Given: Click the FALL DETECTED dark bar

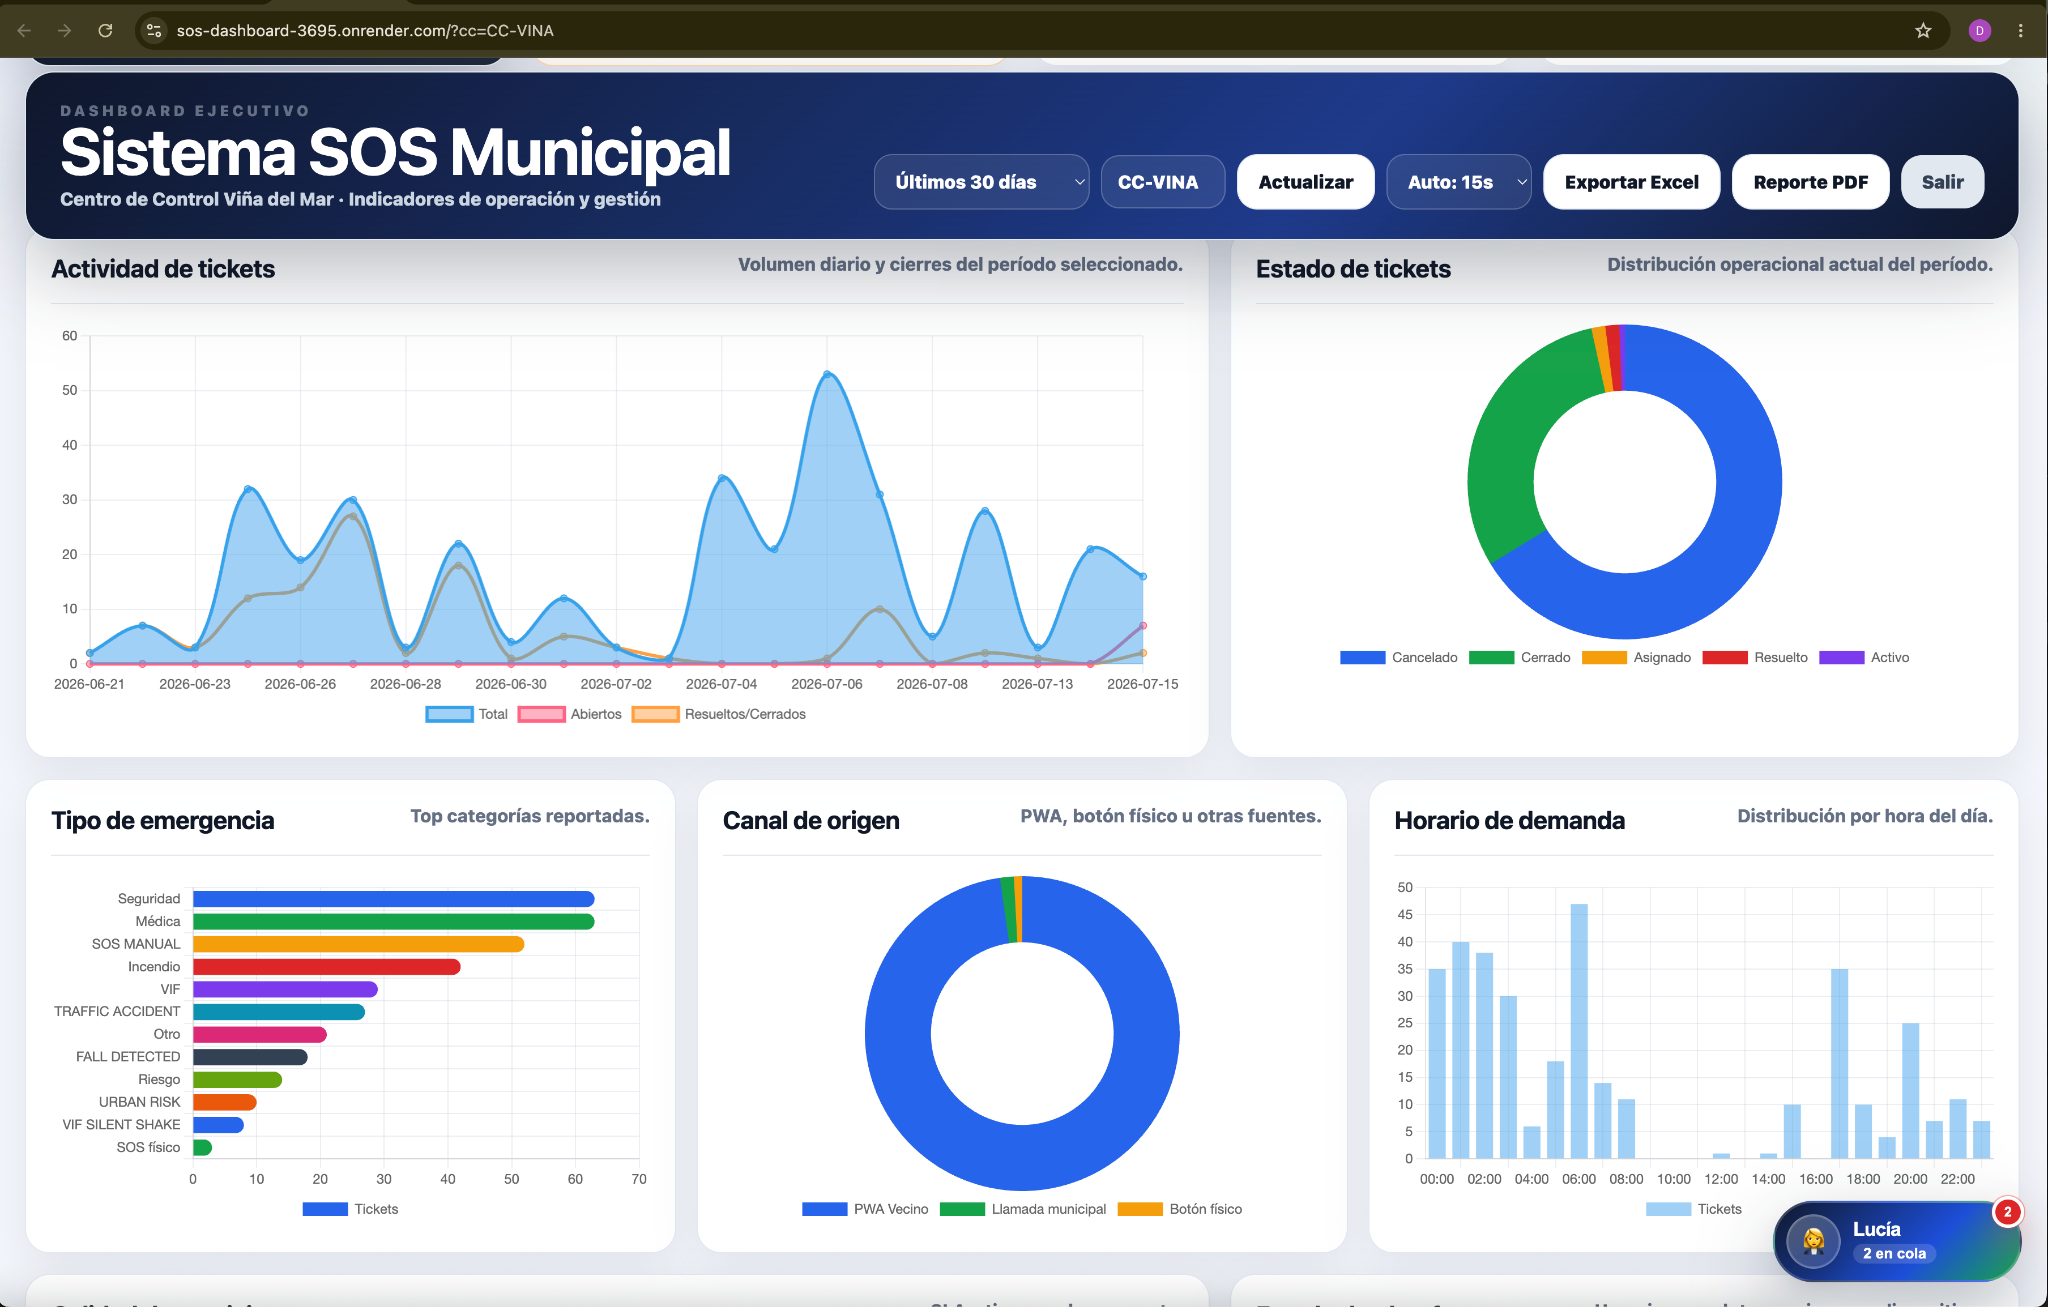Looking at the screenshot, I should 250,1057.
